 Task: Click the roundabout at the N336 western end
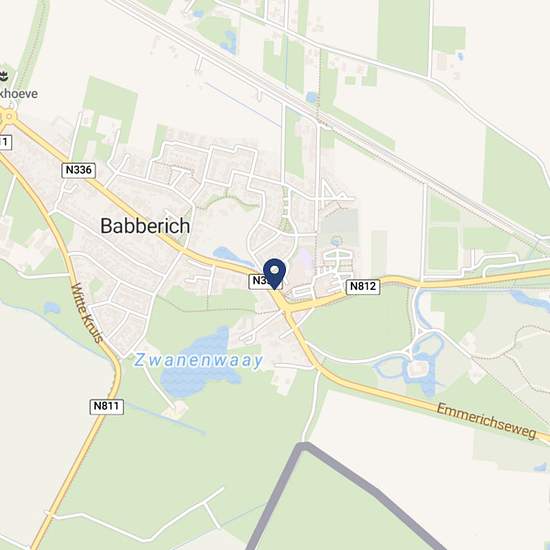[x=9, y=116]
